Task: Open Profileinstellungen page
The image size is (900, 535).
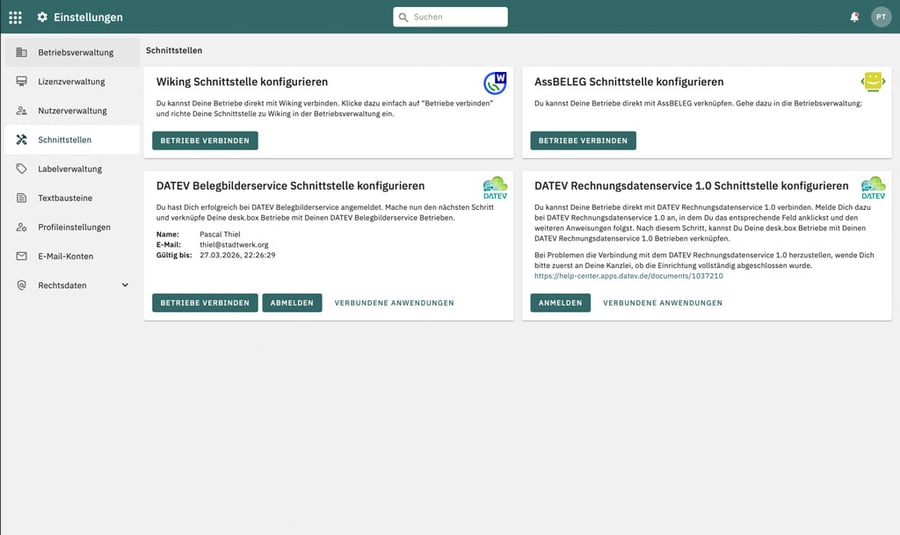Action: pyautogui.click(x=72, y=227)
